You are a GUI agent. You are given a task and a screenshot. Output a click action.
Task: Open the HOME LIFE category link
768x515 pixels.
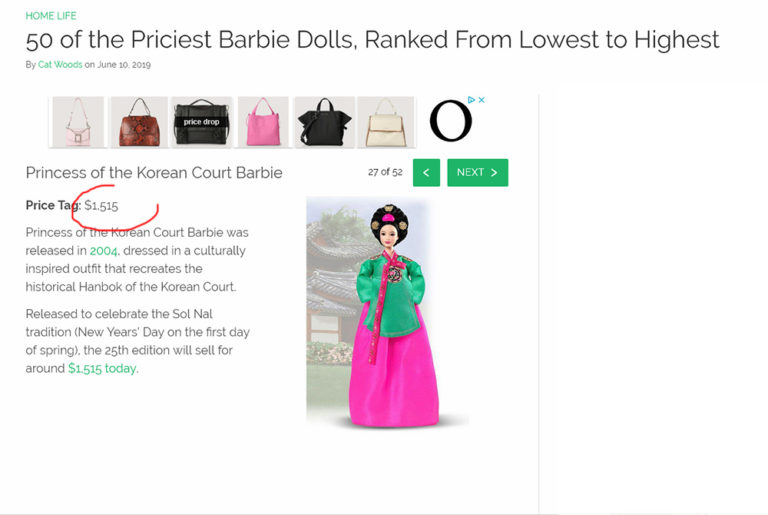click(x=51, y=16)
